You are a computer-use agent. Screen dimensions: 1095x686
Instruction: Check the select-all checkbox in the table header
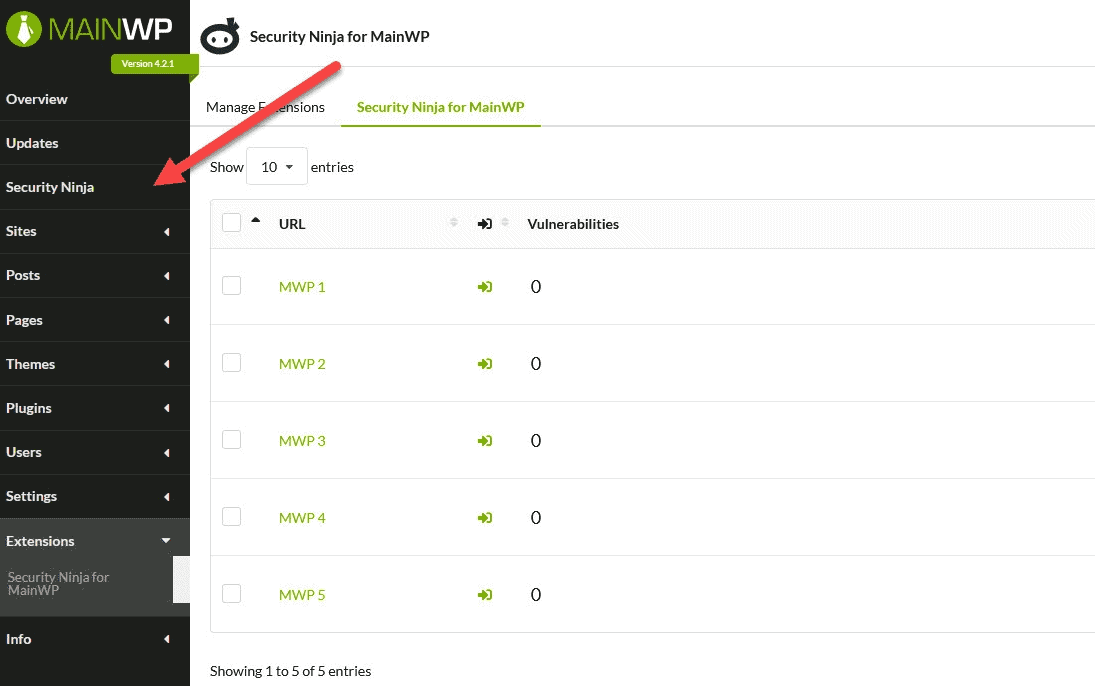point(231,222)
